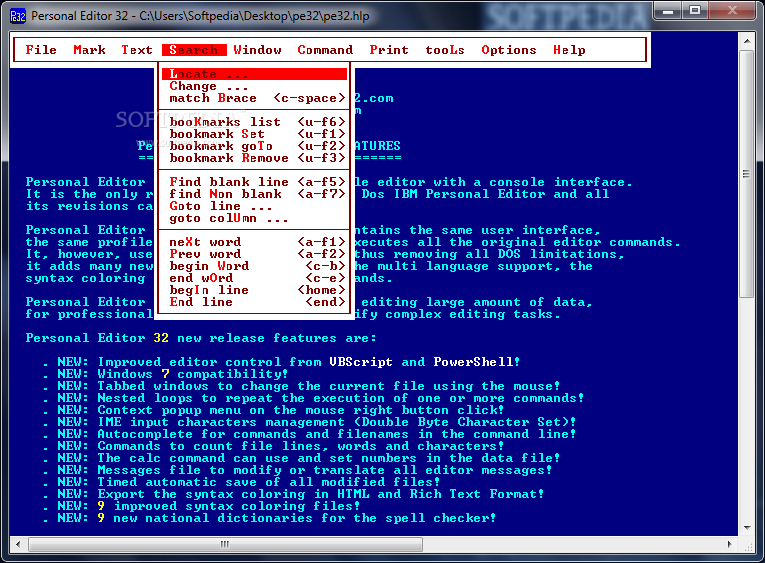Choose bookmark Remove entry
The height and width of the screenshot is (563, 765).
click(254, 158)
